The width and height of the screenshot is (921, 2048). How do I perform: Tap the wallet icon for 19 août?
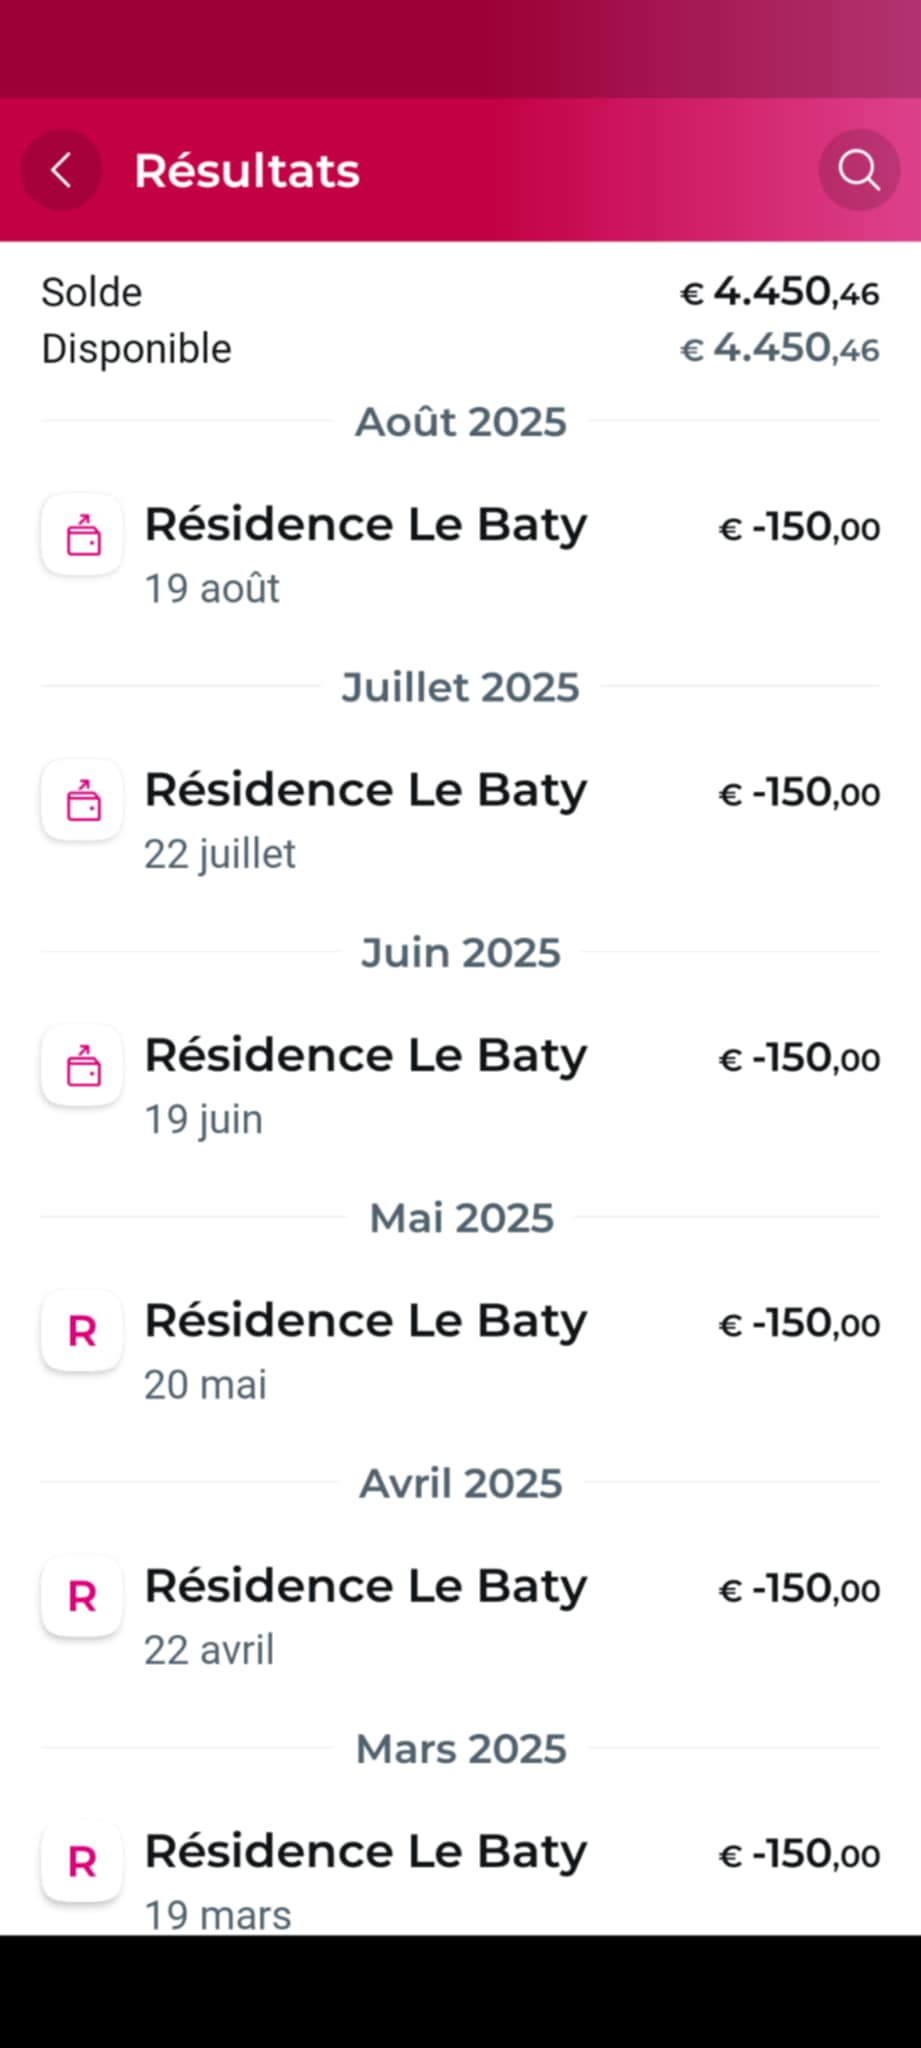[82, 535]
